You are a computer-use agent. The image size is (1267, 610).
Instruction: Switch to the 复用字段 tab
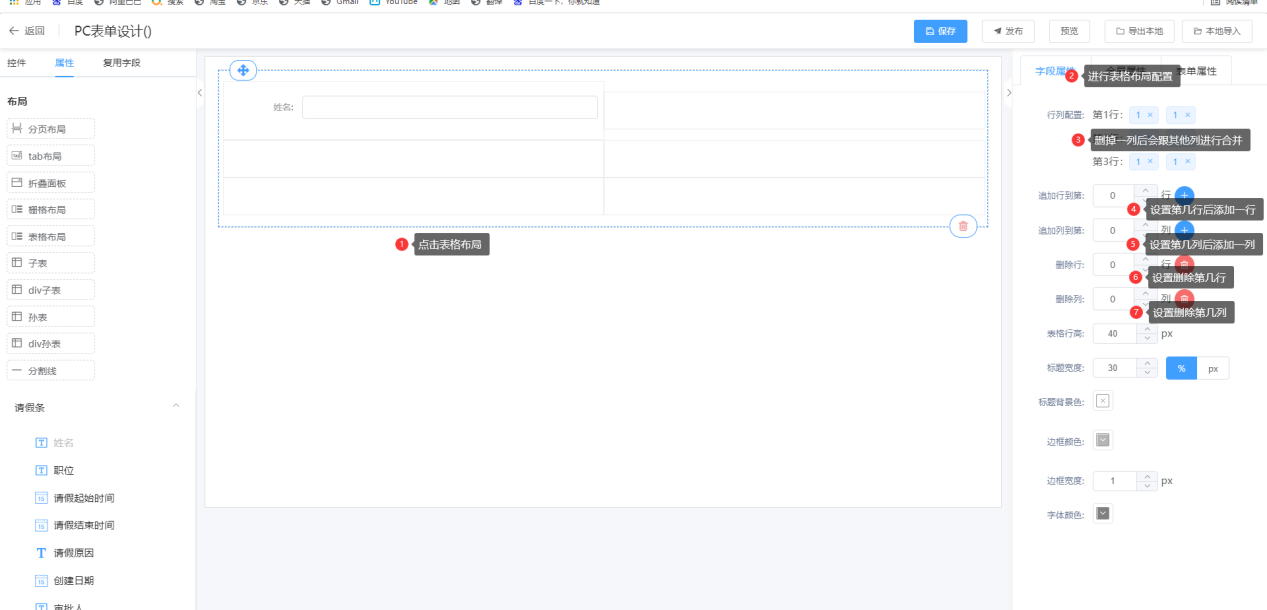pyautogui.click(x=122, y=63)
